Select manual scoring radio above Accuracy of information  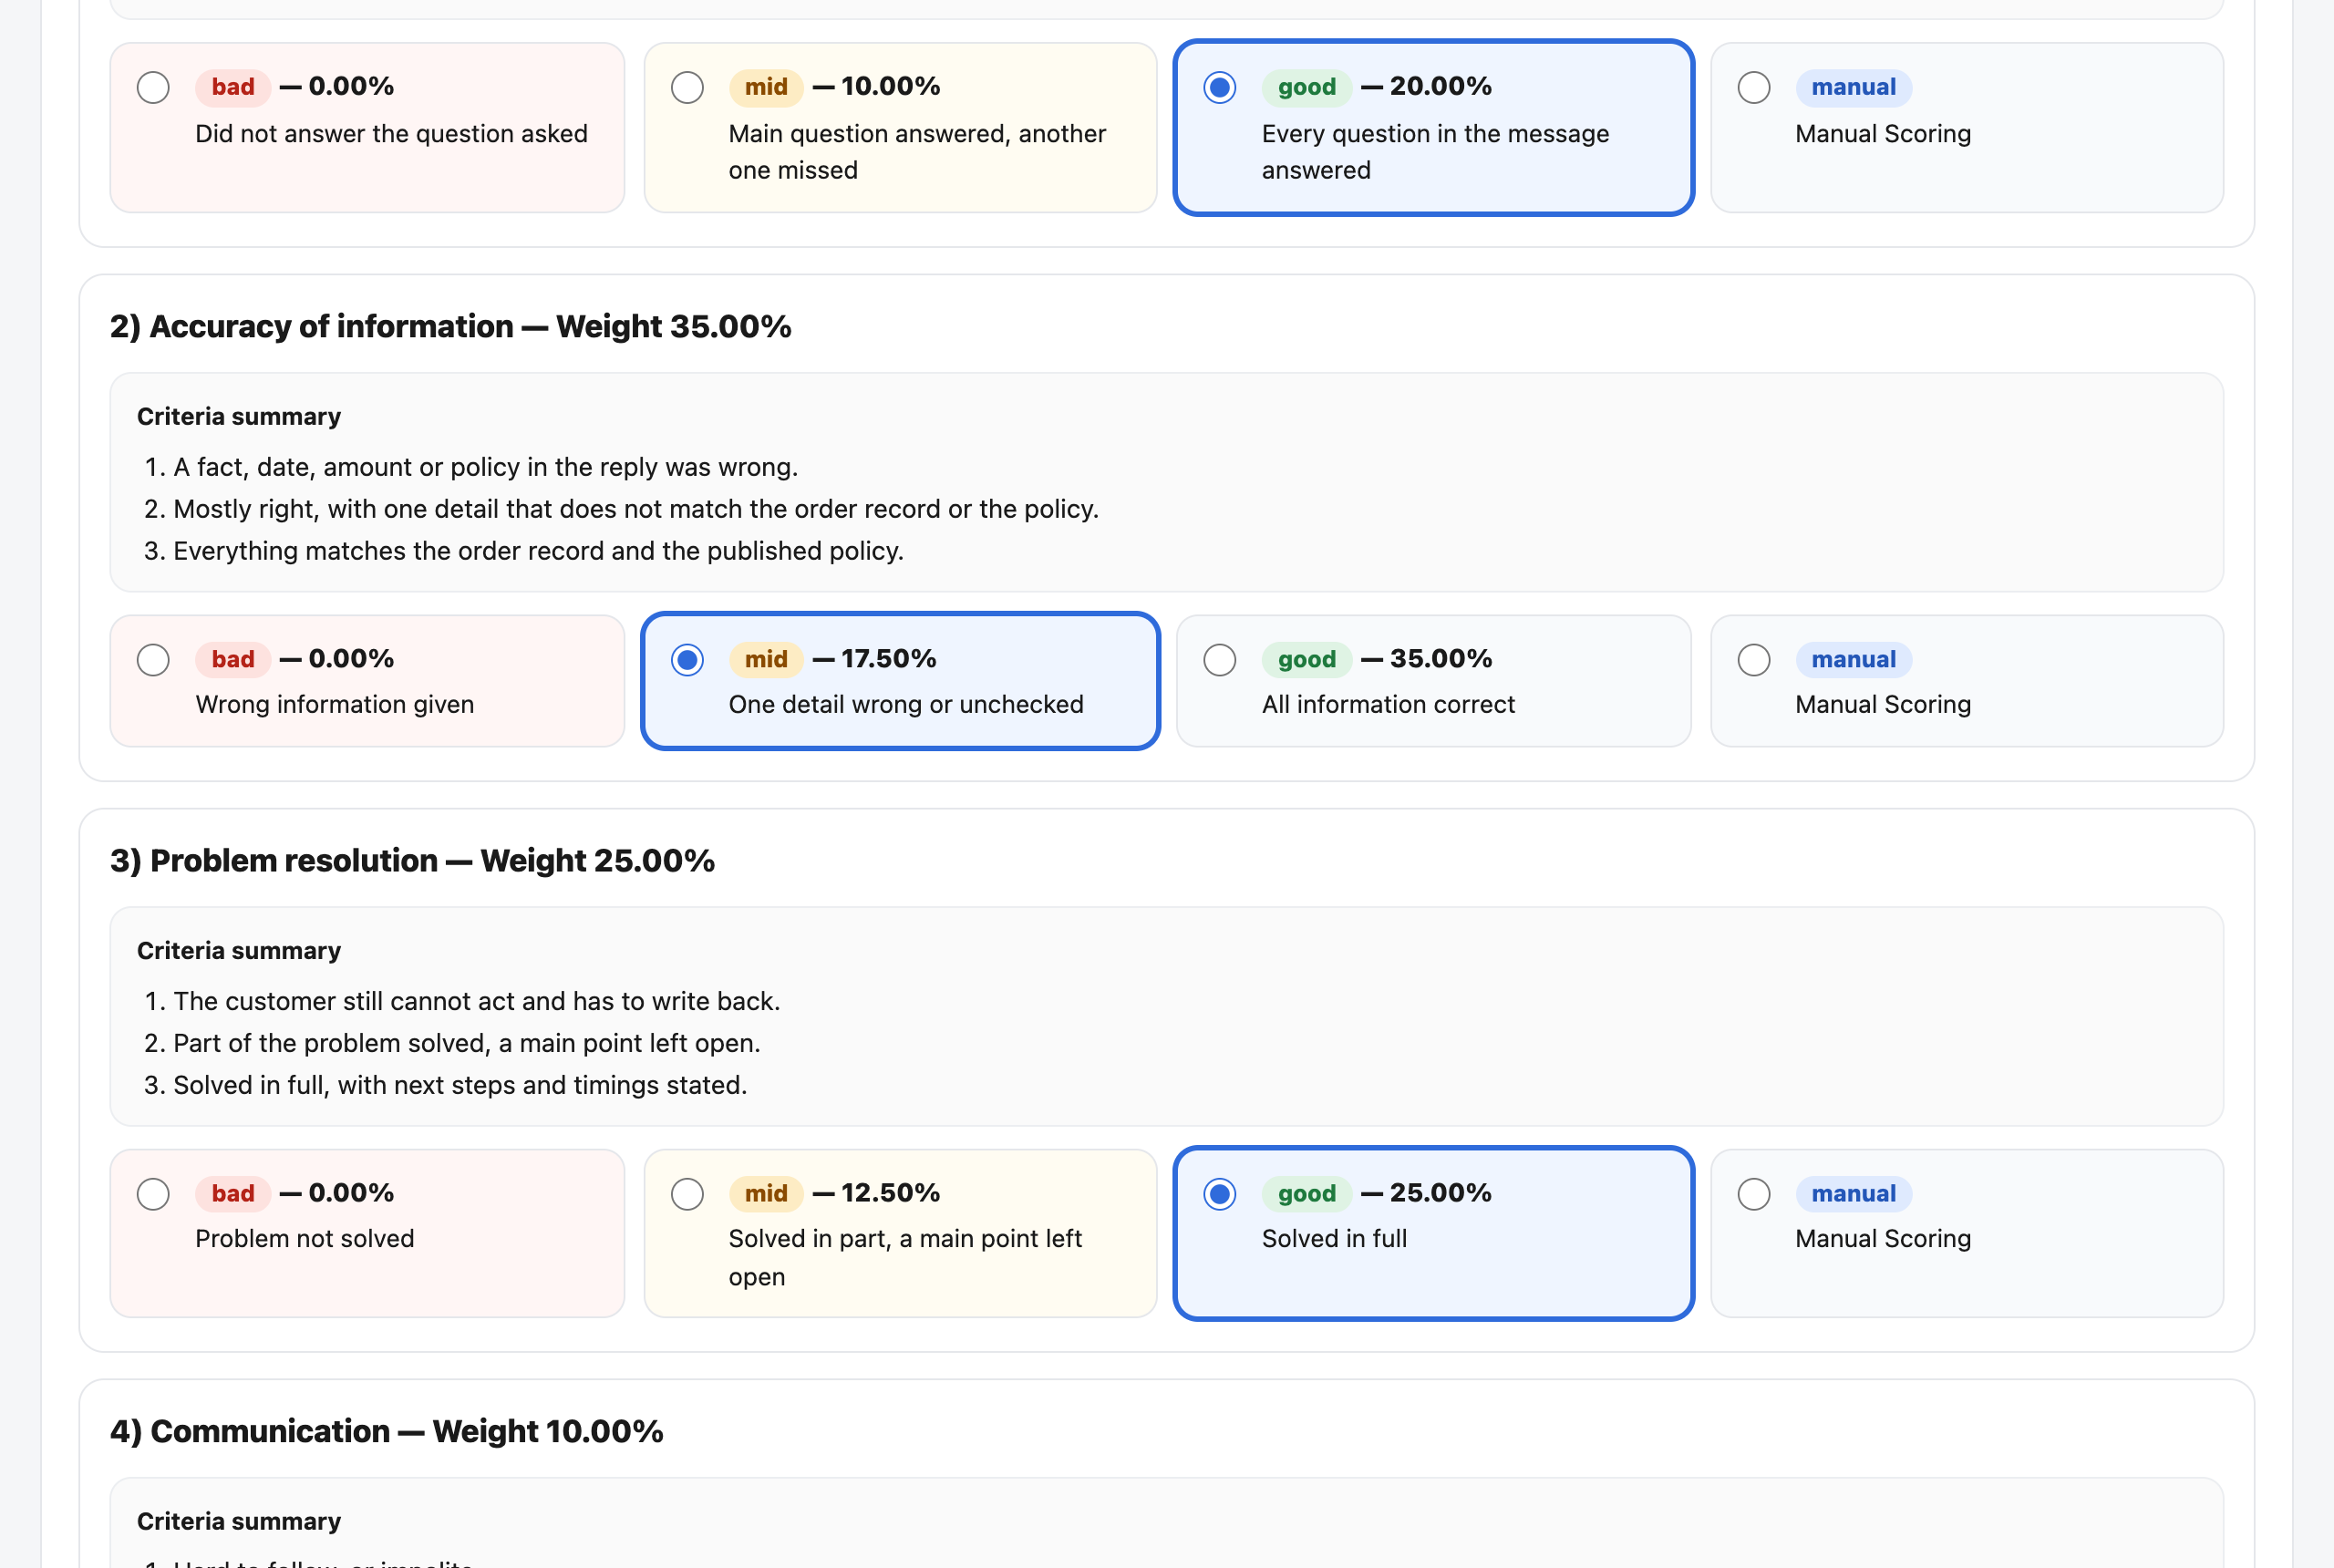(x=1754, y=87)
